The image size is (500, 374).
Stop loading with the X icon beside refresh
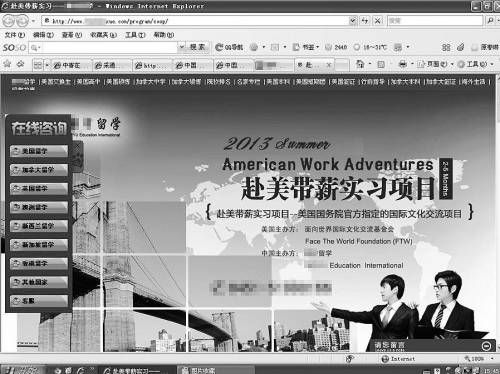(x=378, y=21)
